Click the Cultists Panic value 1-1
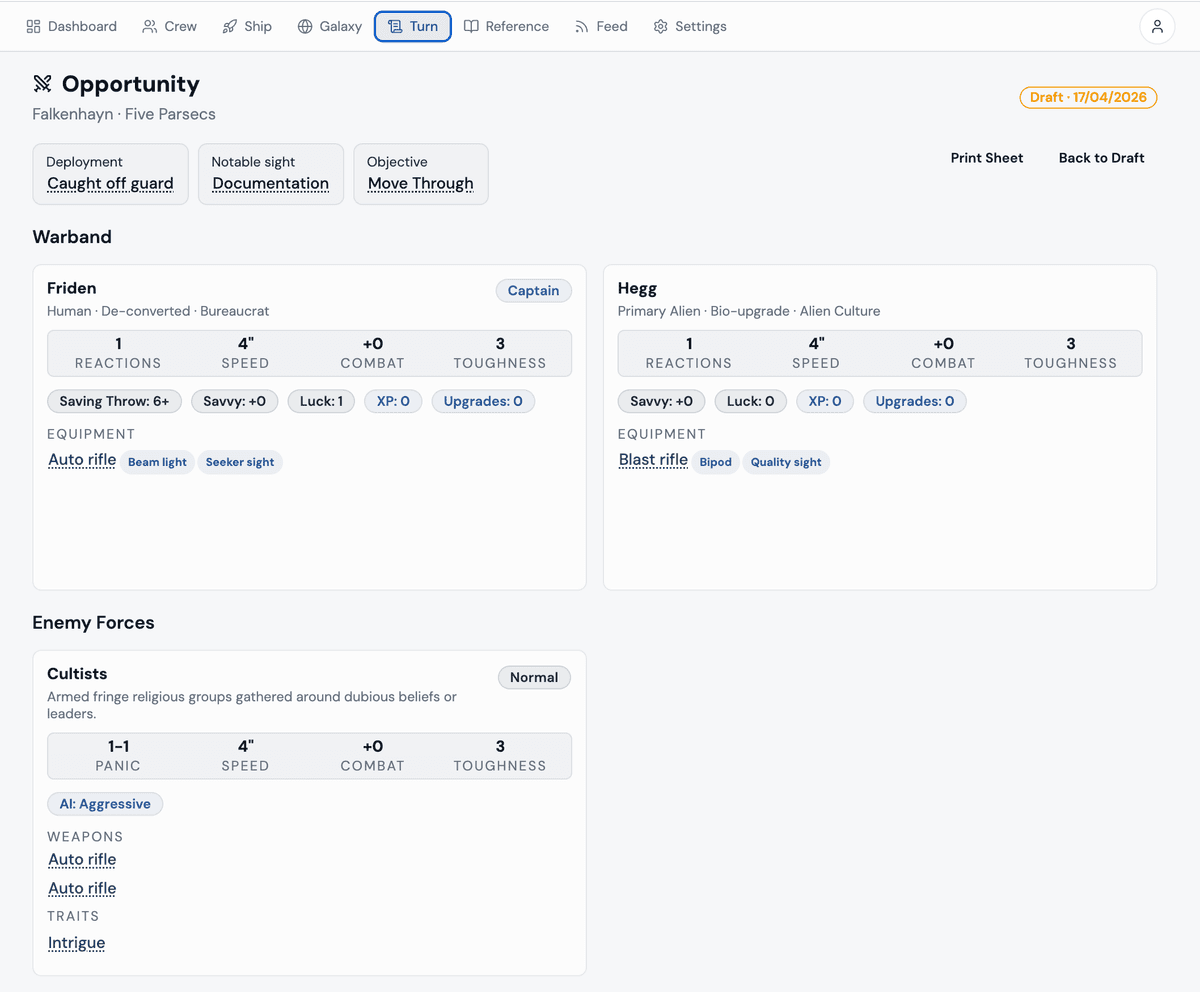This screenshot has height=992, width=1200. click(118, 746)
